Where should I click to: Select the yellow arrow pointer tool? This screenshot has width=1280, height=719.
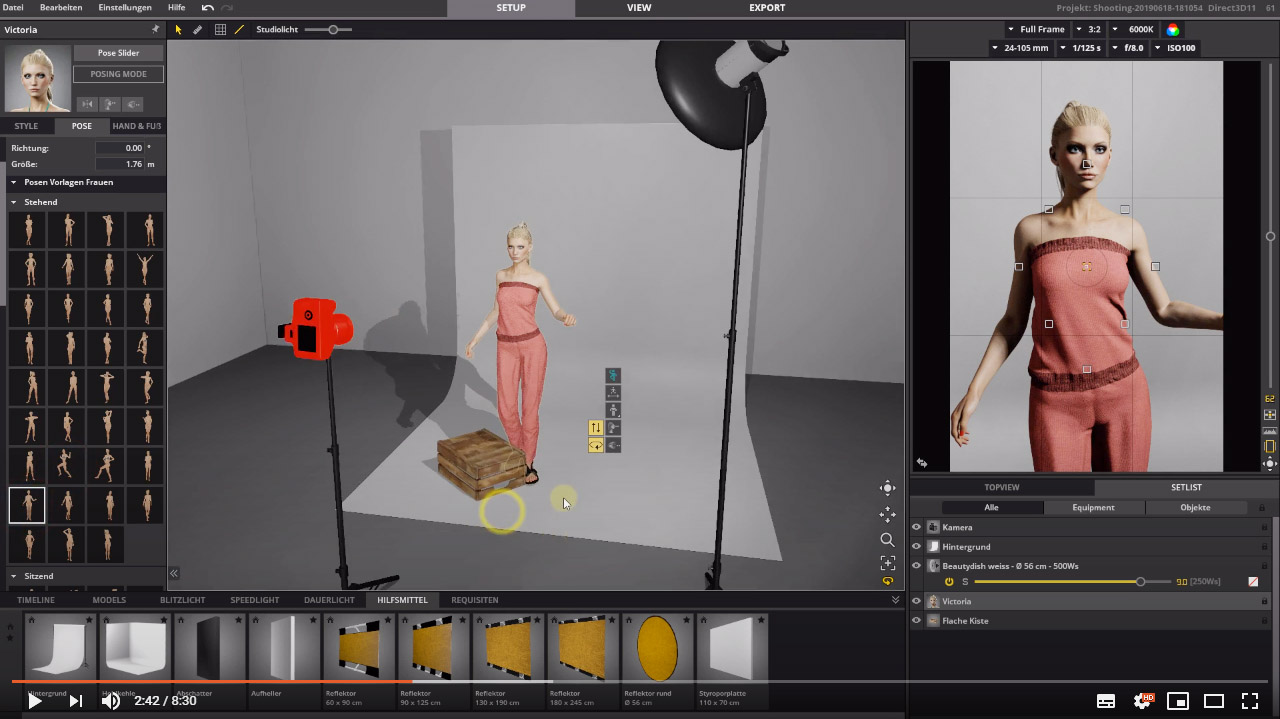pos(179,30)
